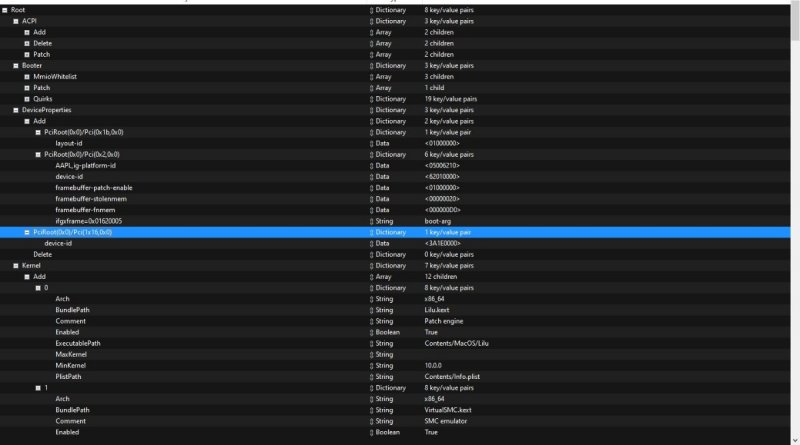The height and width of the screenshot is (445, 800).
Task: Expand the Quirks dictionary
Action: point(27,99)
